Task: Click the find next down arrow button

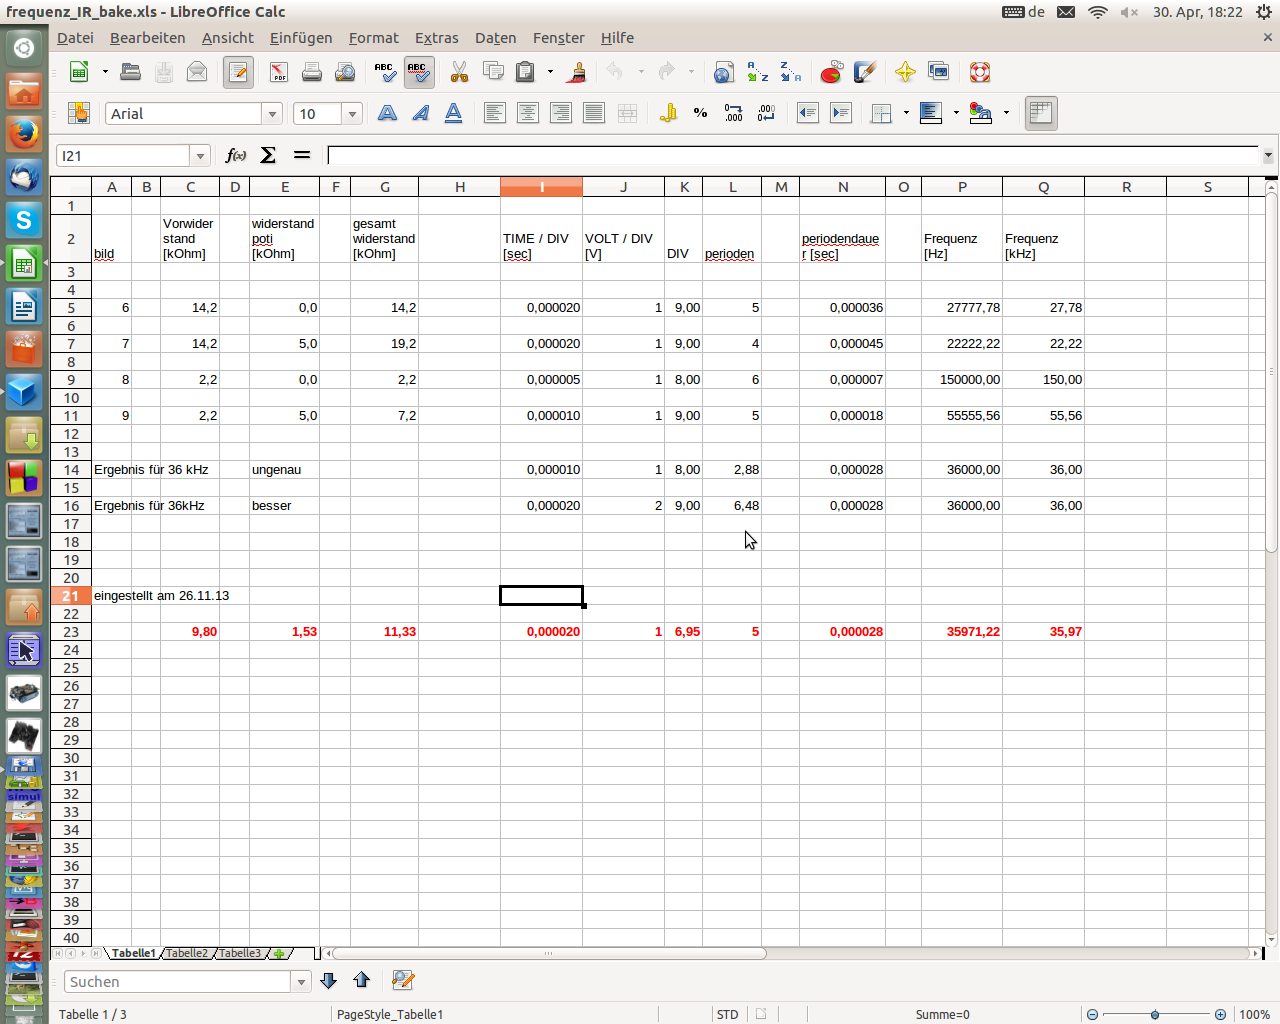Action: (328, 981)
